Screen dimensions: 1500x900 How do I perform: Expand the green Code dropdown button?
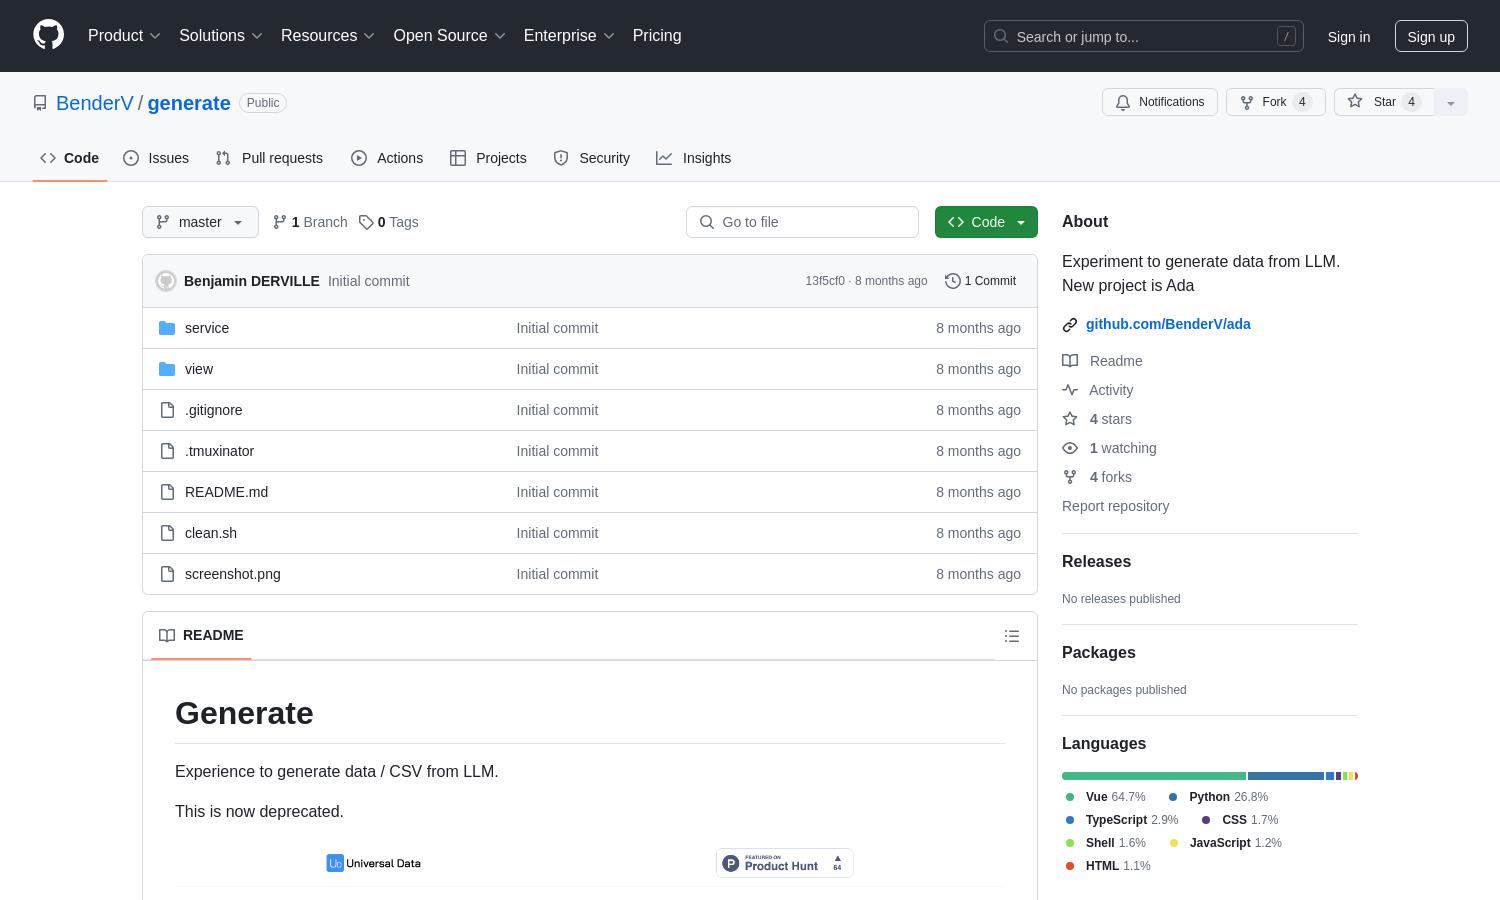(986, 222)
